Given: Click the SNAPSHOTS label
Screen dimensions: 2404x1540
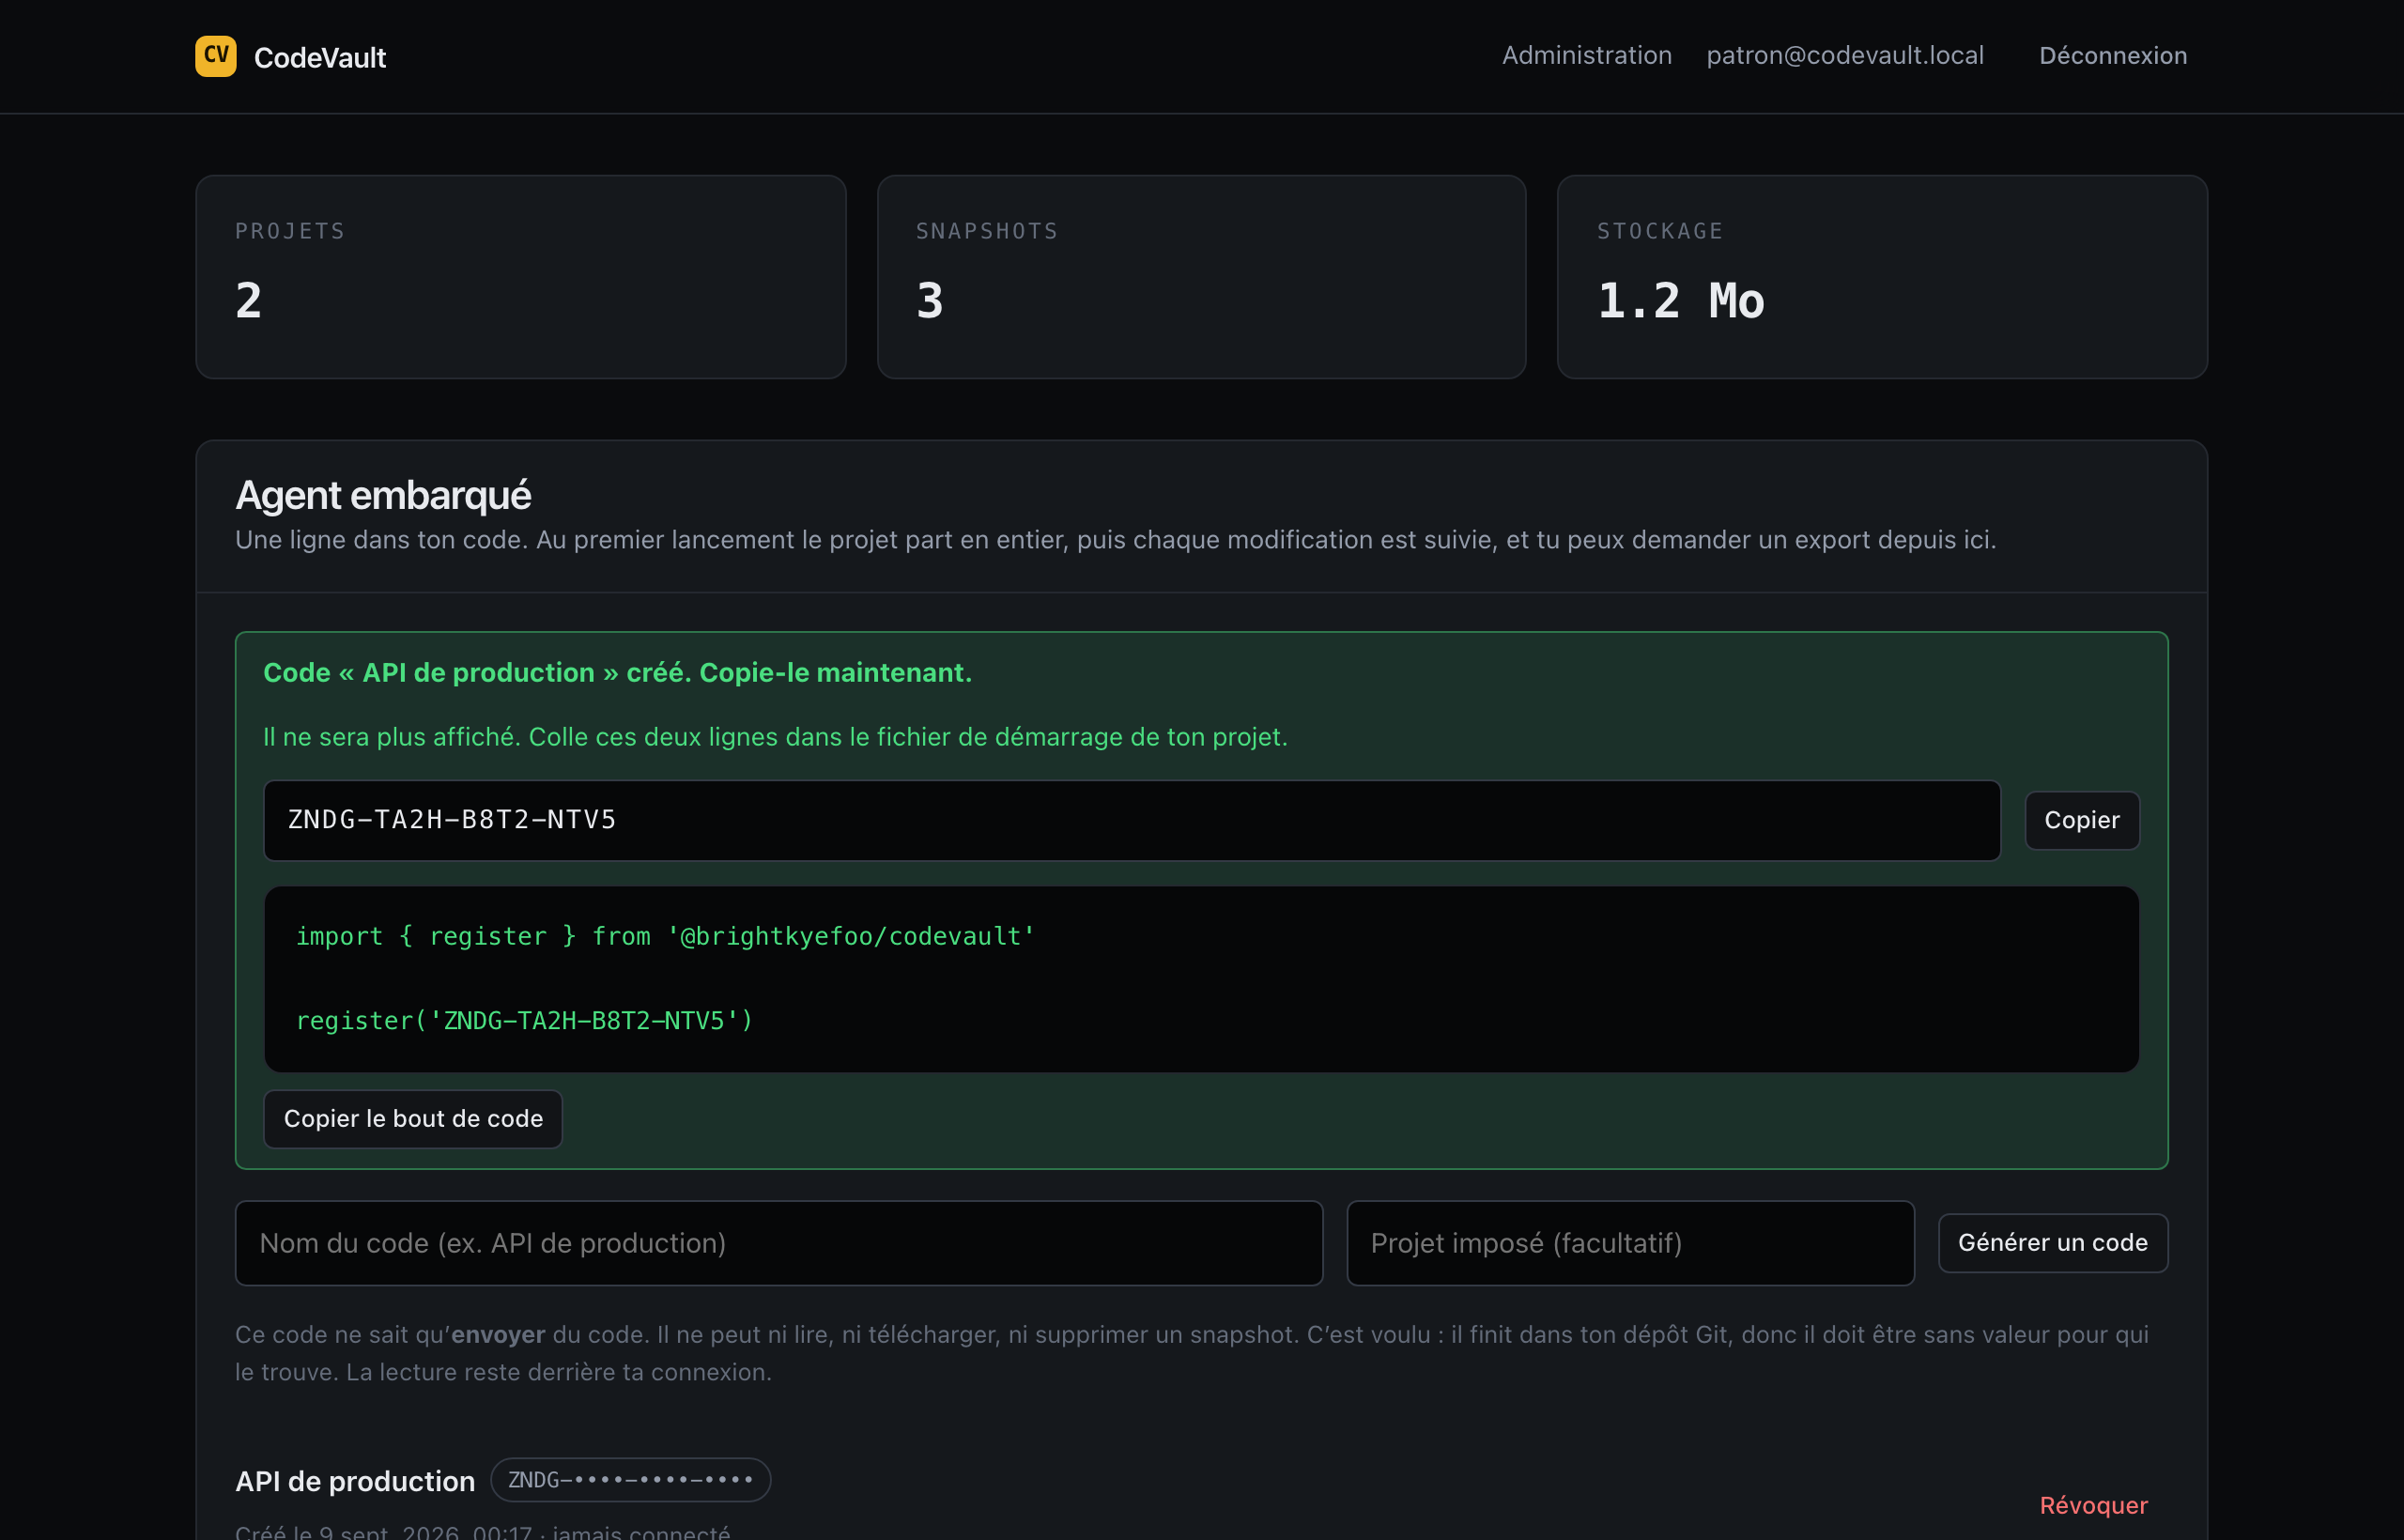Looking at the screenshot, I should pyautogui.click(x=987, y=231).
